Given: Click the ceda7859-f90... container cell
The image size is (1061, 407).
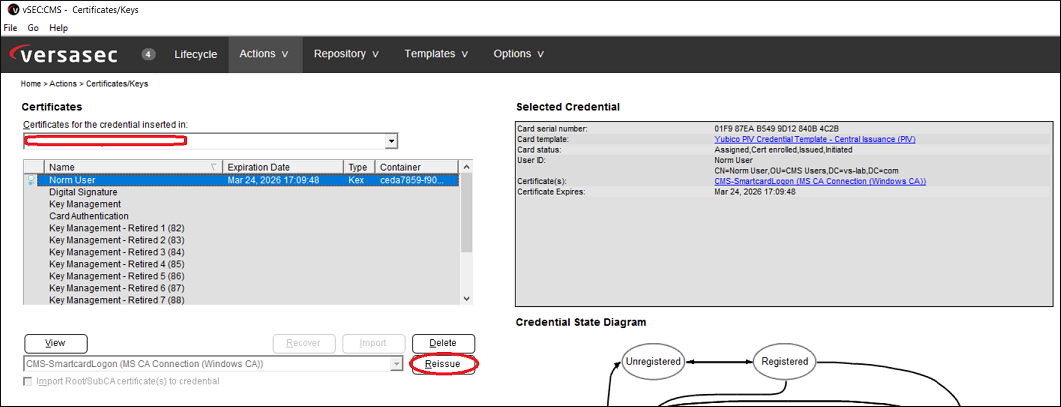Looking at the screenshot, I should (412, 180).
